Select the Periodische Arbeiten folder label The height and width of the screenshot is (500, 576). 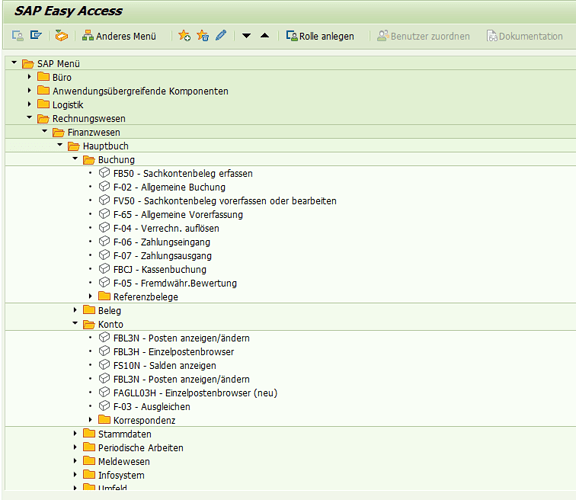(x=141, y=448)
